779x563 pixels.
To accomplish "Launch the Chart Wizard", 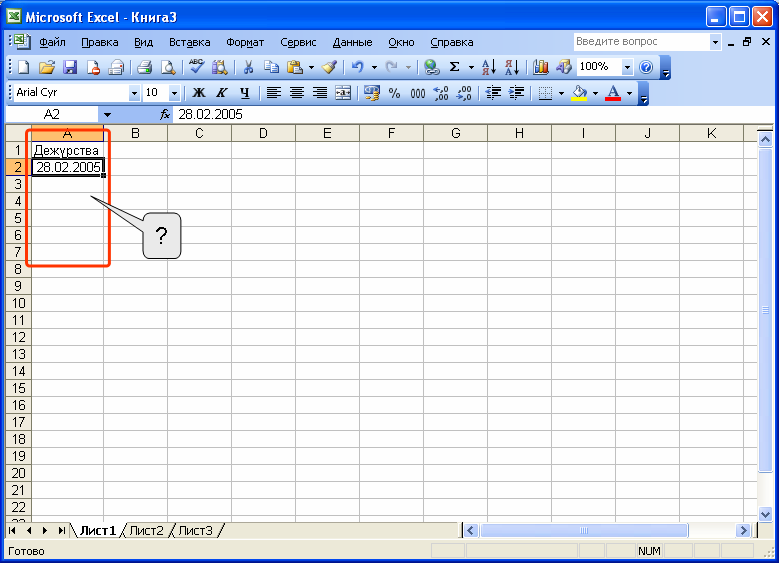I will (541, 67).
